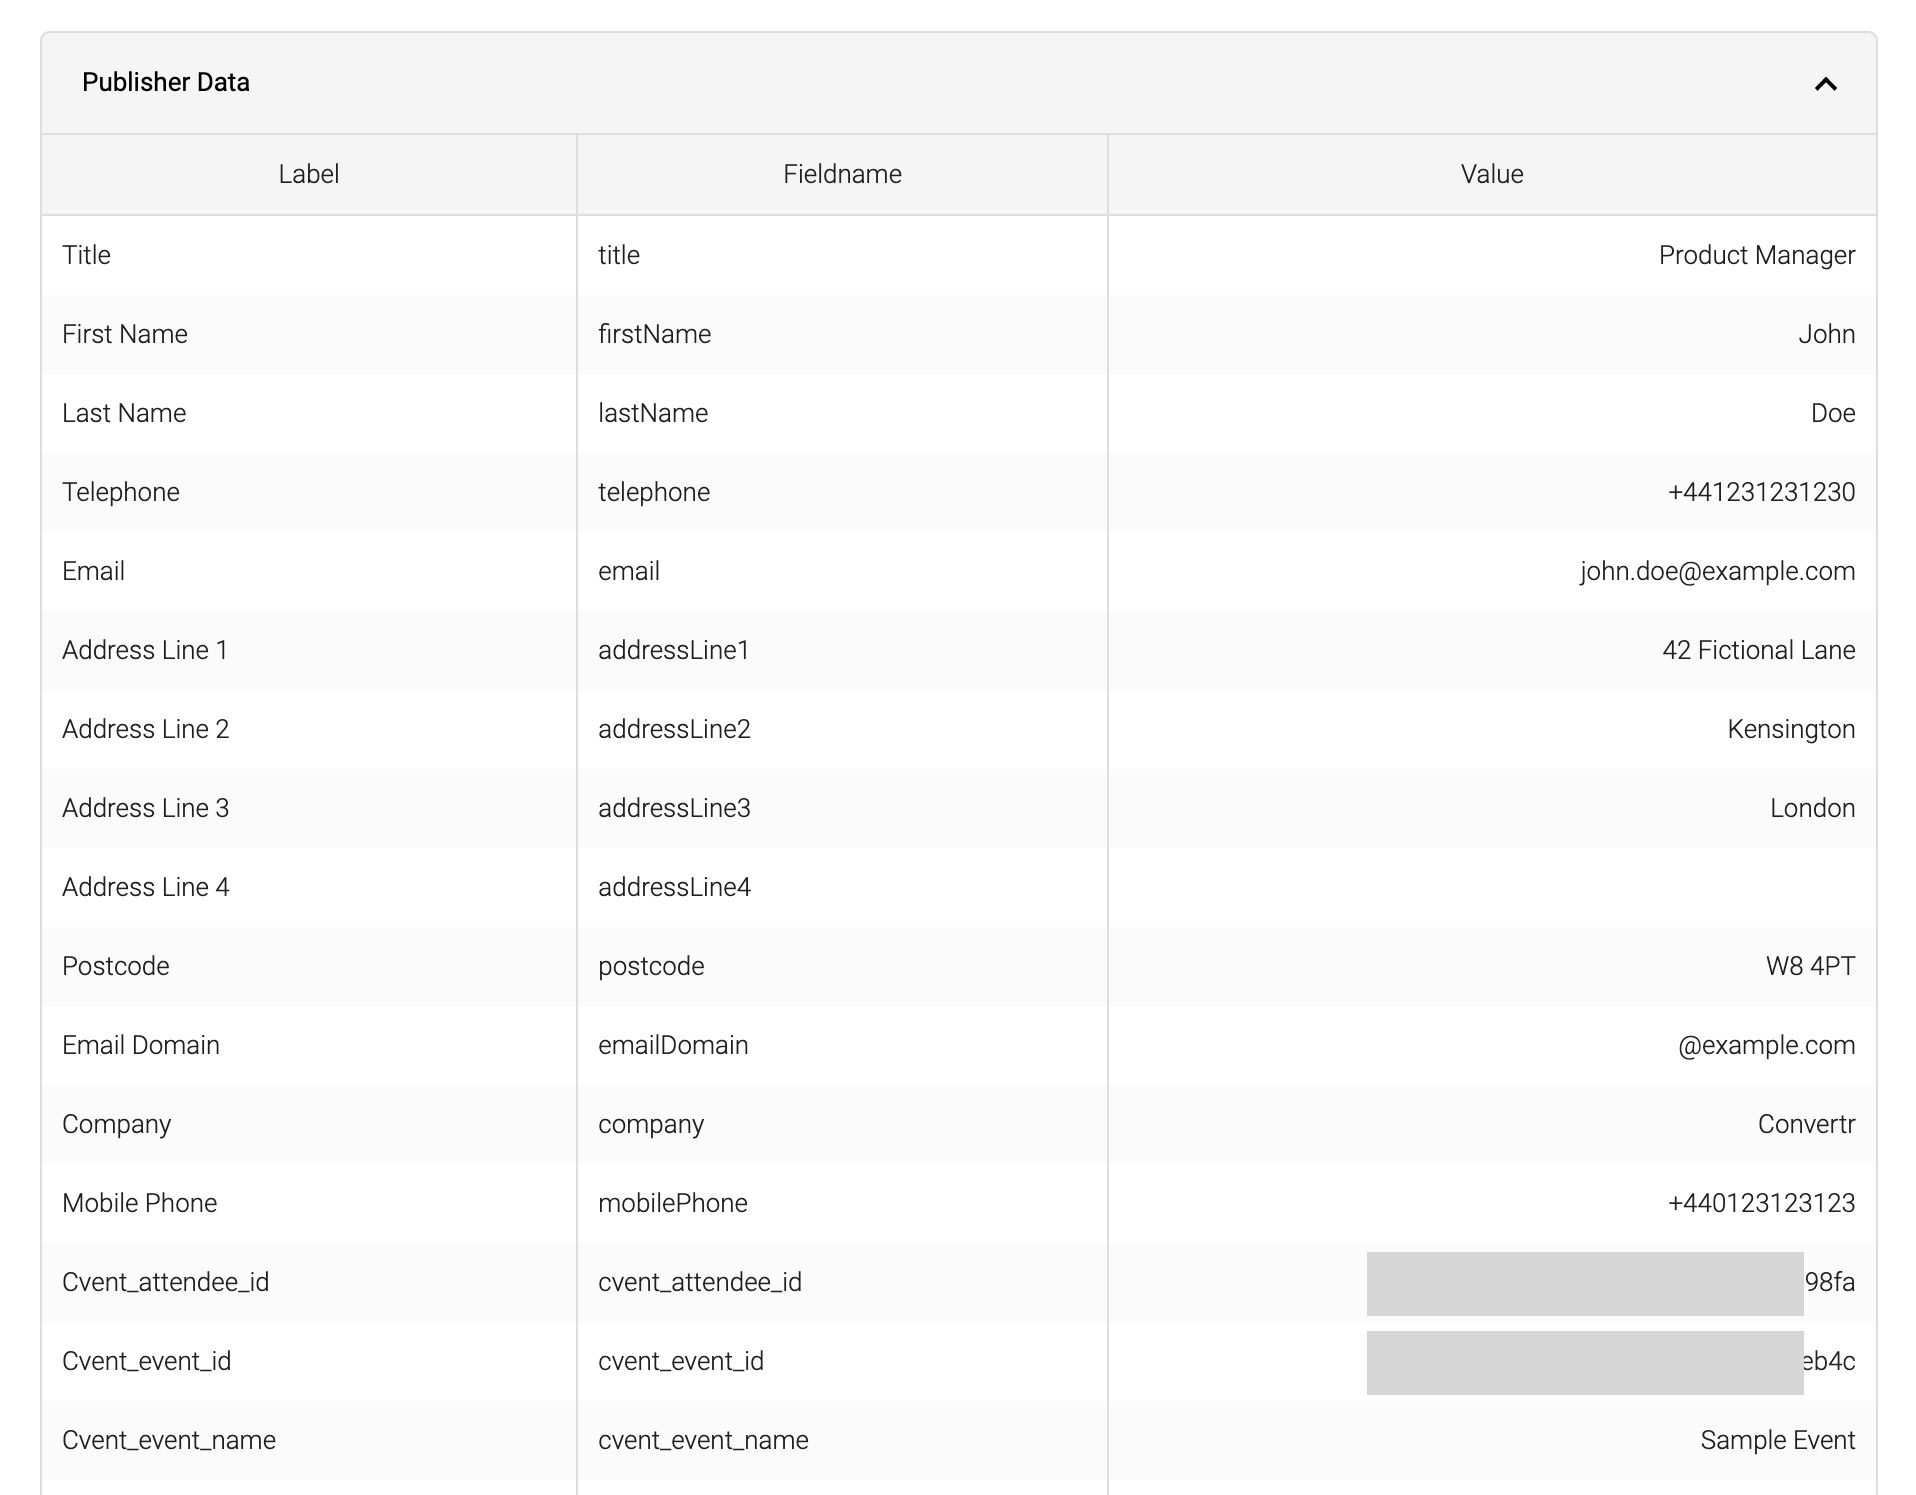Click the cvent_event_id fieldname

point(681,1361)
